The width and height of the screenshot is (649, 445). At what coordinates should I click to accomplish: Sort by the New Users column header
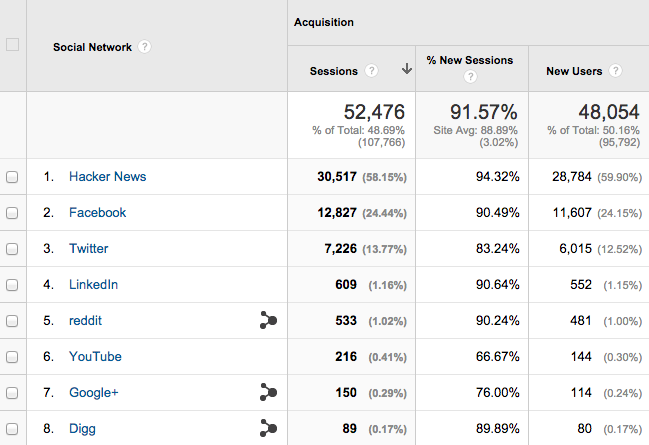(x=574, y=71)
